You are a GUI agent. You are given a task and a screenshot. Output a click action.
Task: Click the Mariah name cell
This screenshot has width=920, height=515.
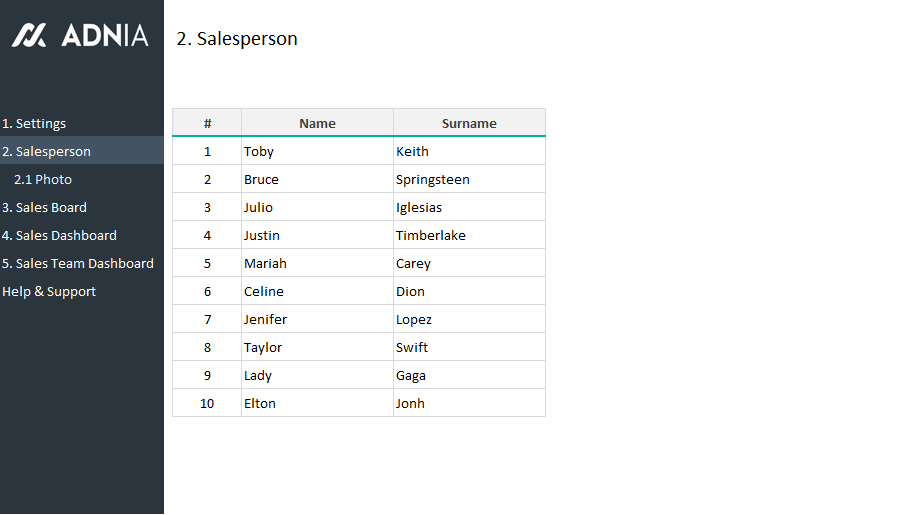click(317, 264)
